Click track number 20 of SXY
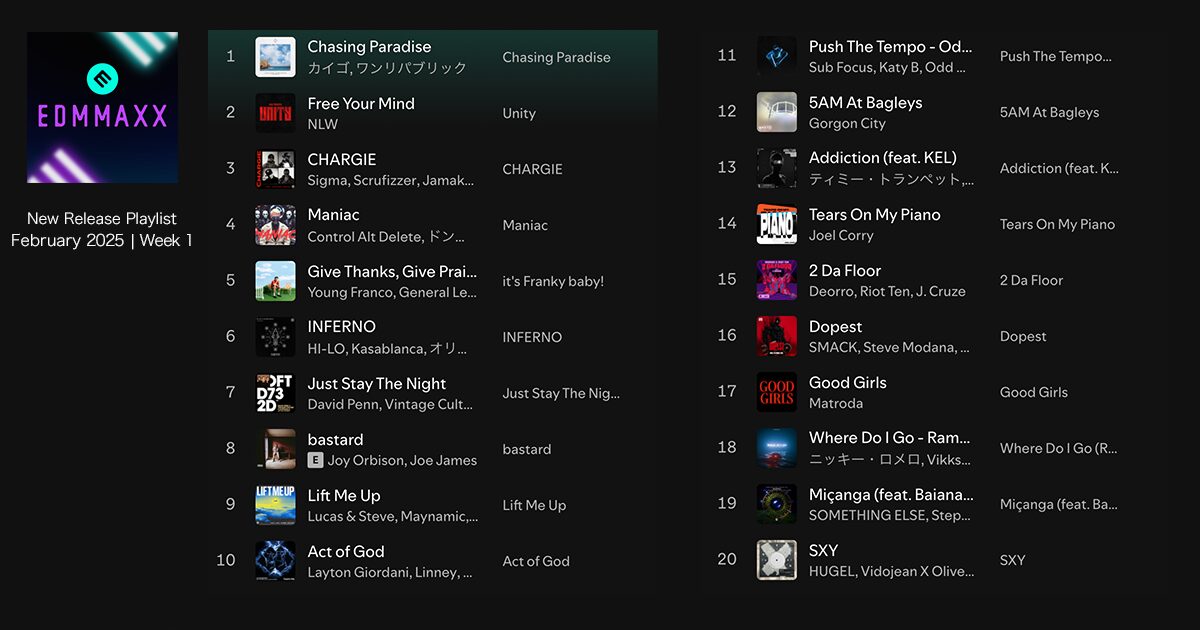Viewport: 1200px width, 630px height. click(727, 560)
